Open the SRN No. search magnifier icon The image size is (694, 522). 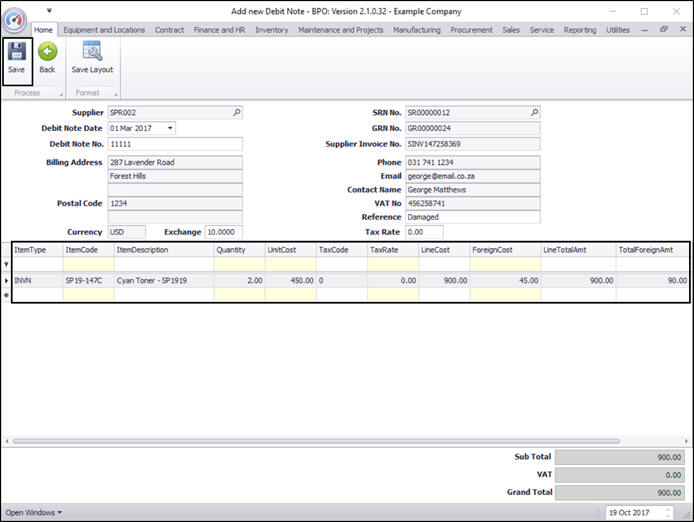(534, 112)
